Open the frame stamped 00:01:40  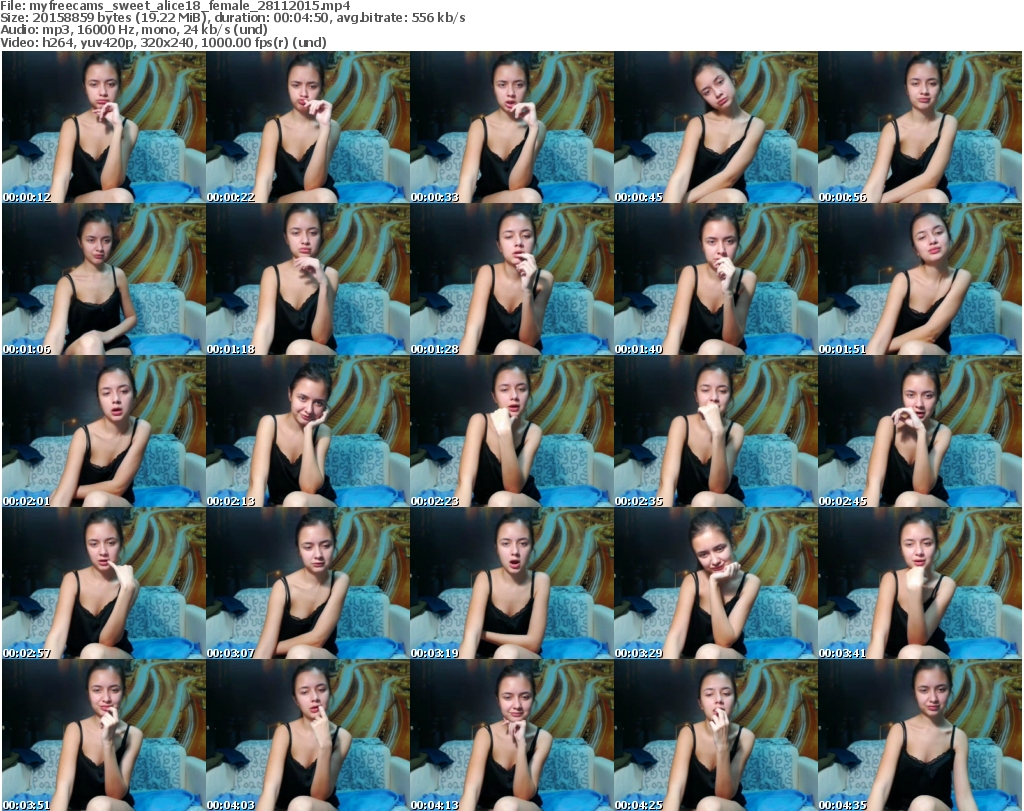[716, 279]
